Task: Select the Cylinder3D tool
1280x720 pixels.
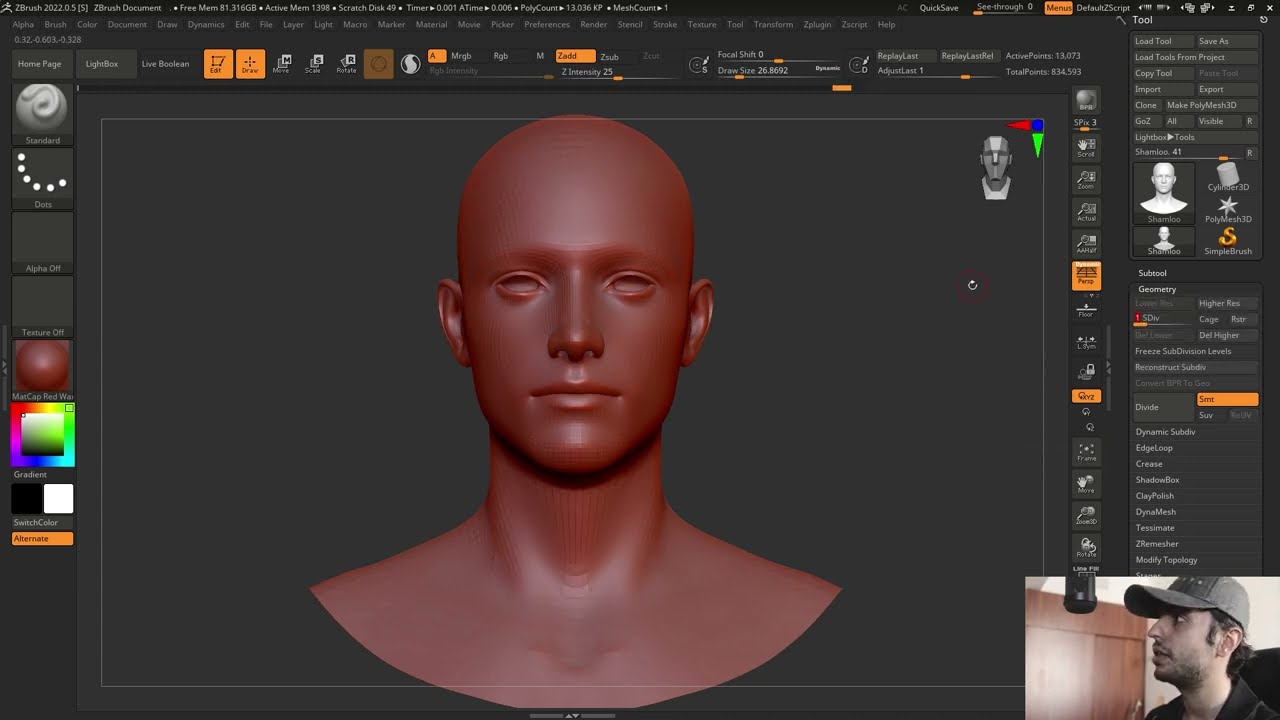Action: tap(1228, 178)
